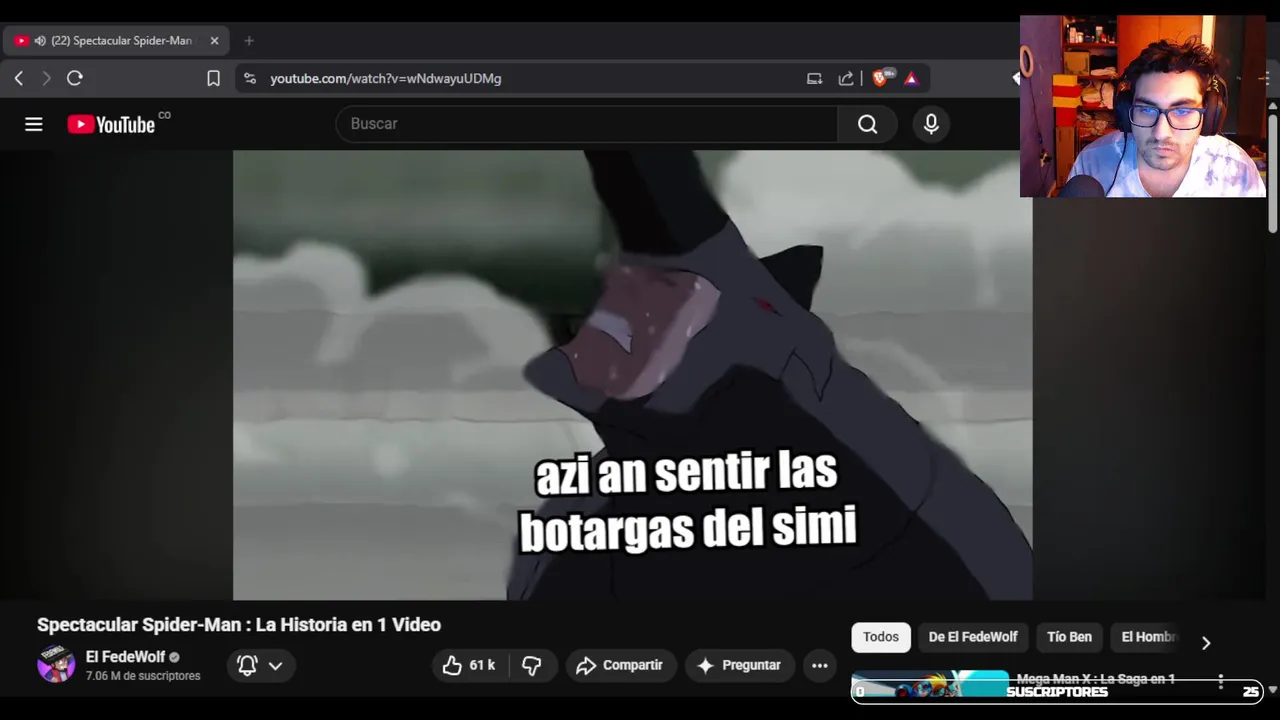Open Brave Shields lion icon
Image resolution: width=1280 pixels, height=720 pixels.
[x=881, y=78]
